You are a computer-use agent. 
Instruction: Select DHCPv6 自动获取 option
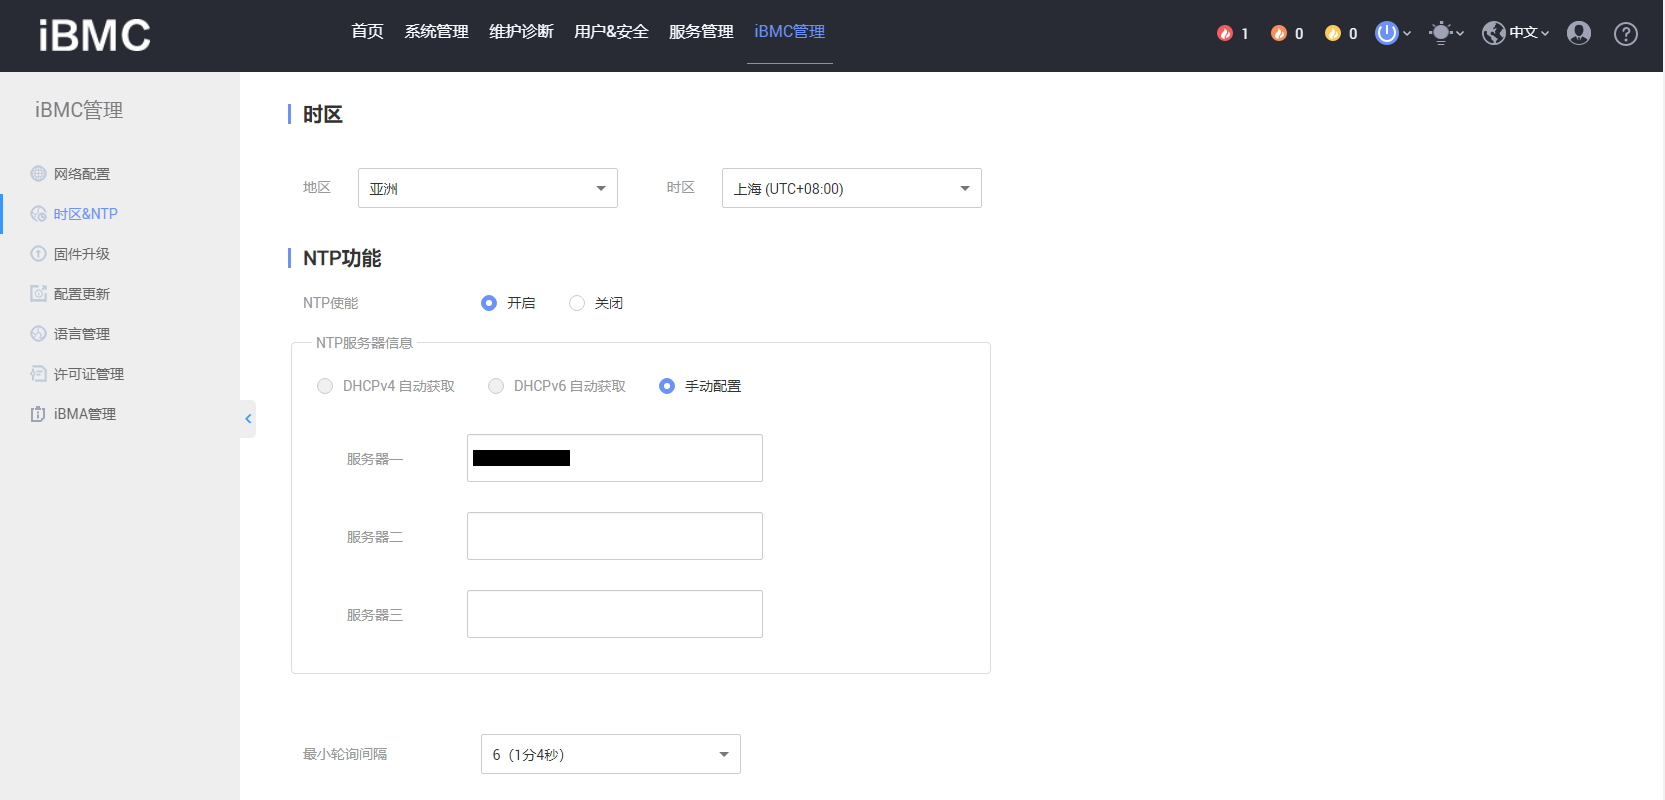click(496, 386)
